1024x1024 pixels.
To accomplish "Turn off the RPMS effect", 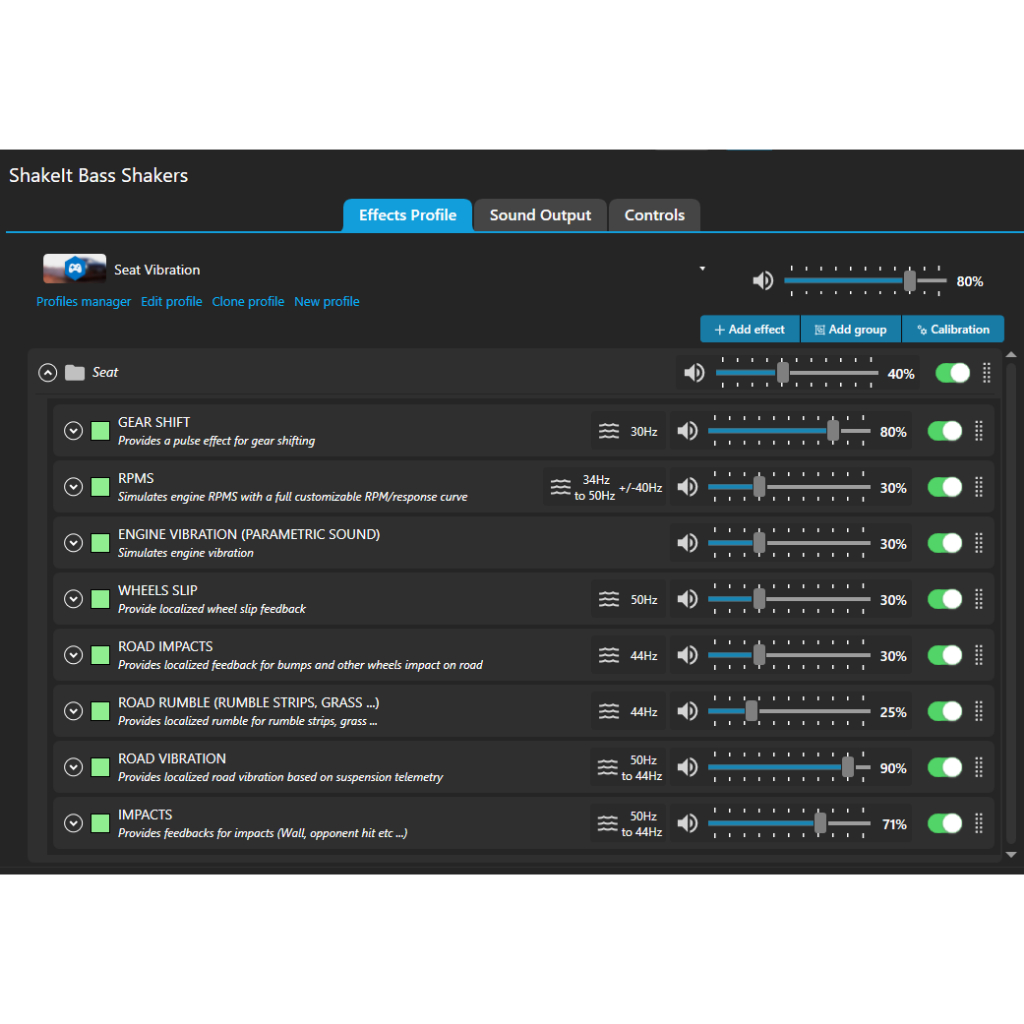I will [944, 487].
